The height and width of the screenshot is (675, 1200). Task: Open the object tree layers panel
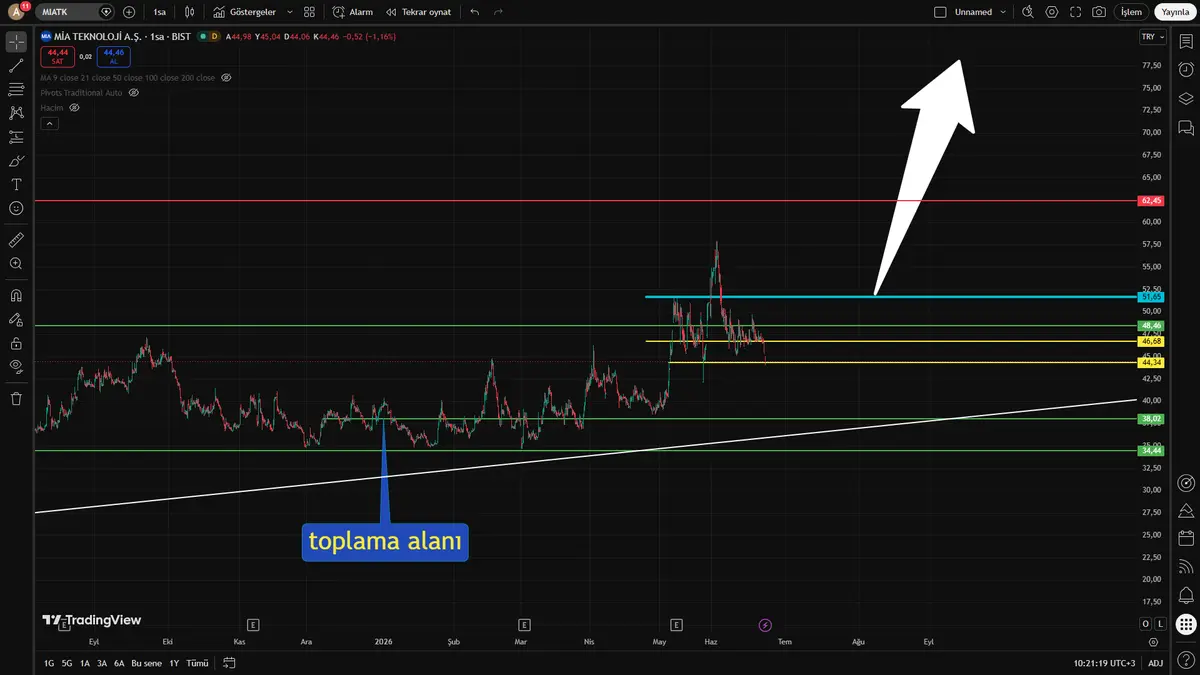coord(1186,98)
